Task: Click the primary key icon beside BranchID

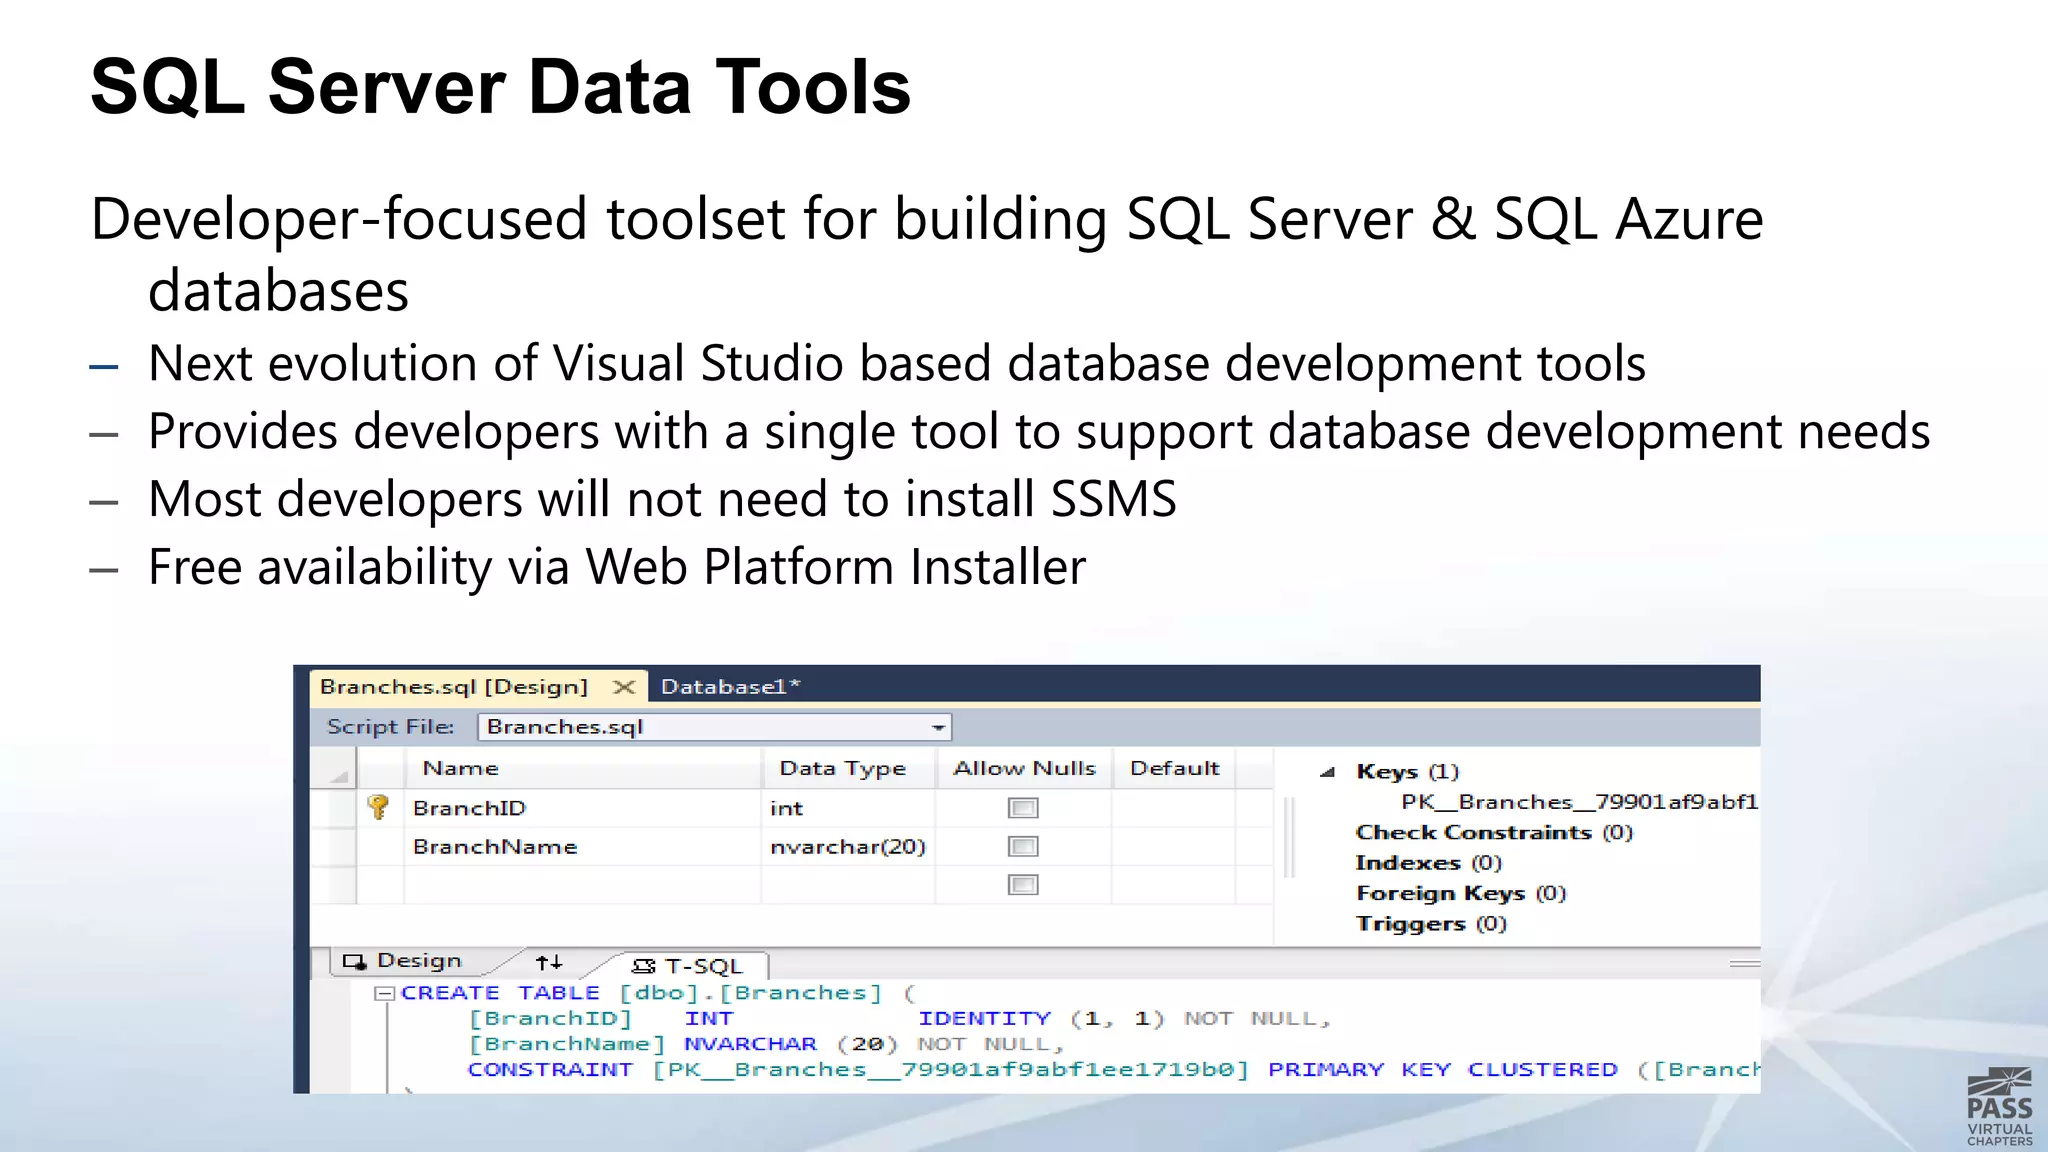Action: tap(378, 807)
